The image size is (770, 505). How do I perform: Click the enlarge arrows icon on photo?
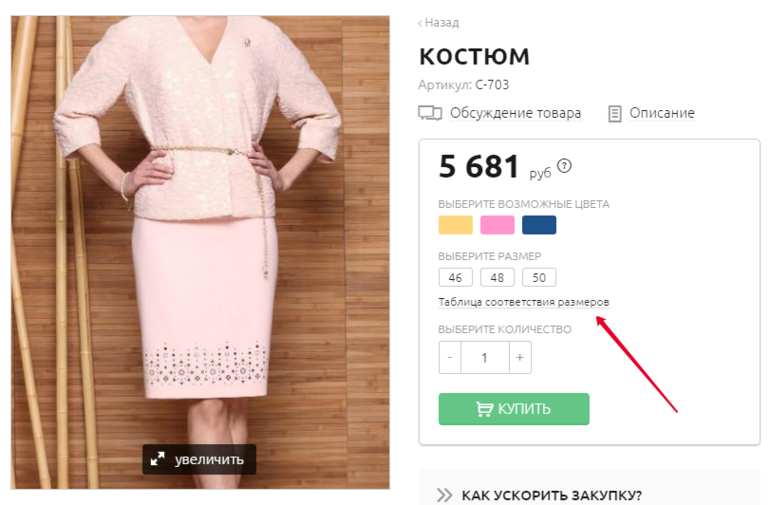click(157, 460)
